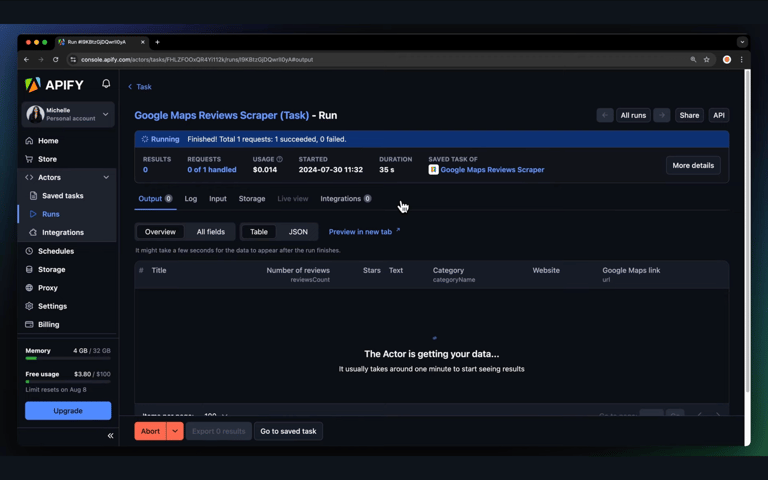Viewport: 768px width, 480px height.
Task: Open Settings in the sidebar
Action: point(52,306)
